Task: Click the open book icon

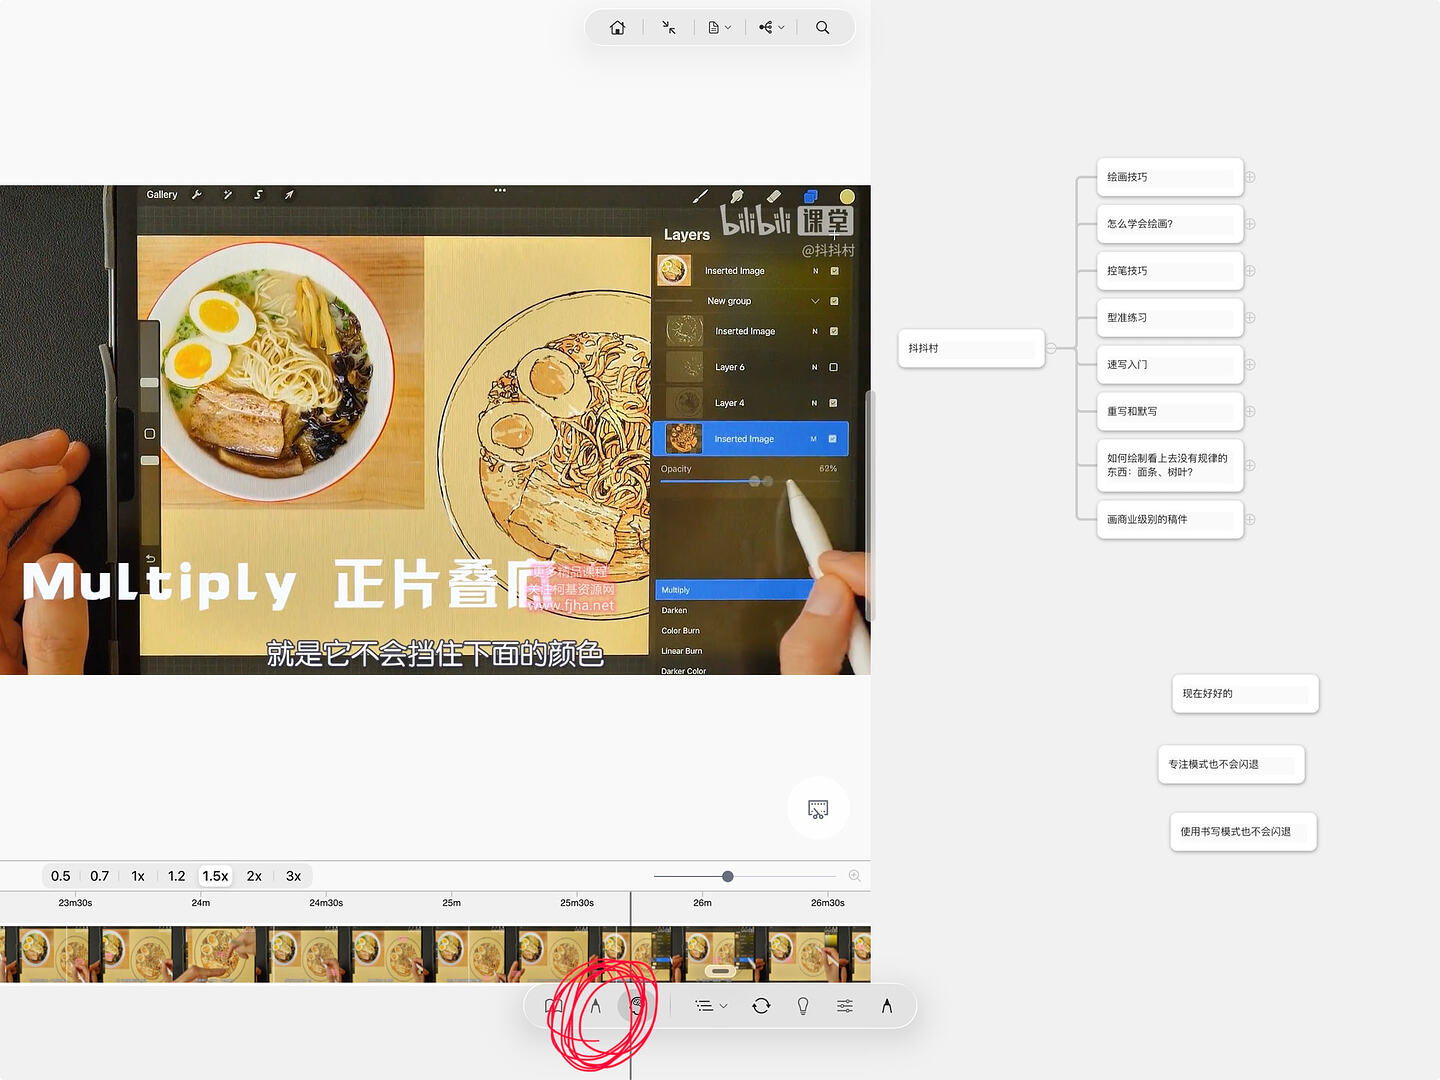Action: point(553,1006)
